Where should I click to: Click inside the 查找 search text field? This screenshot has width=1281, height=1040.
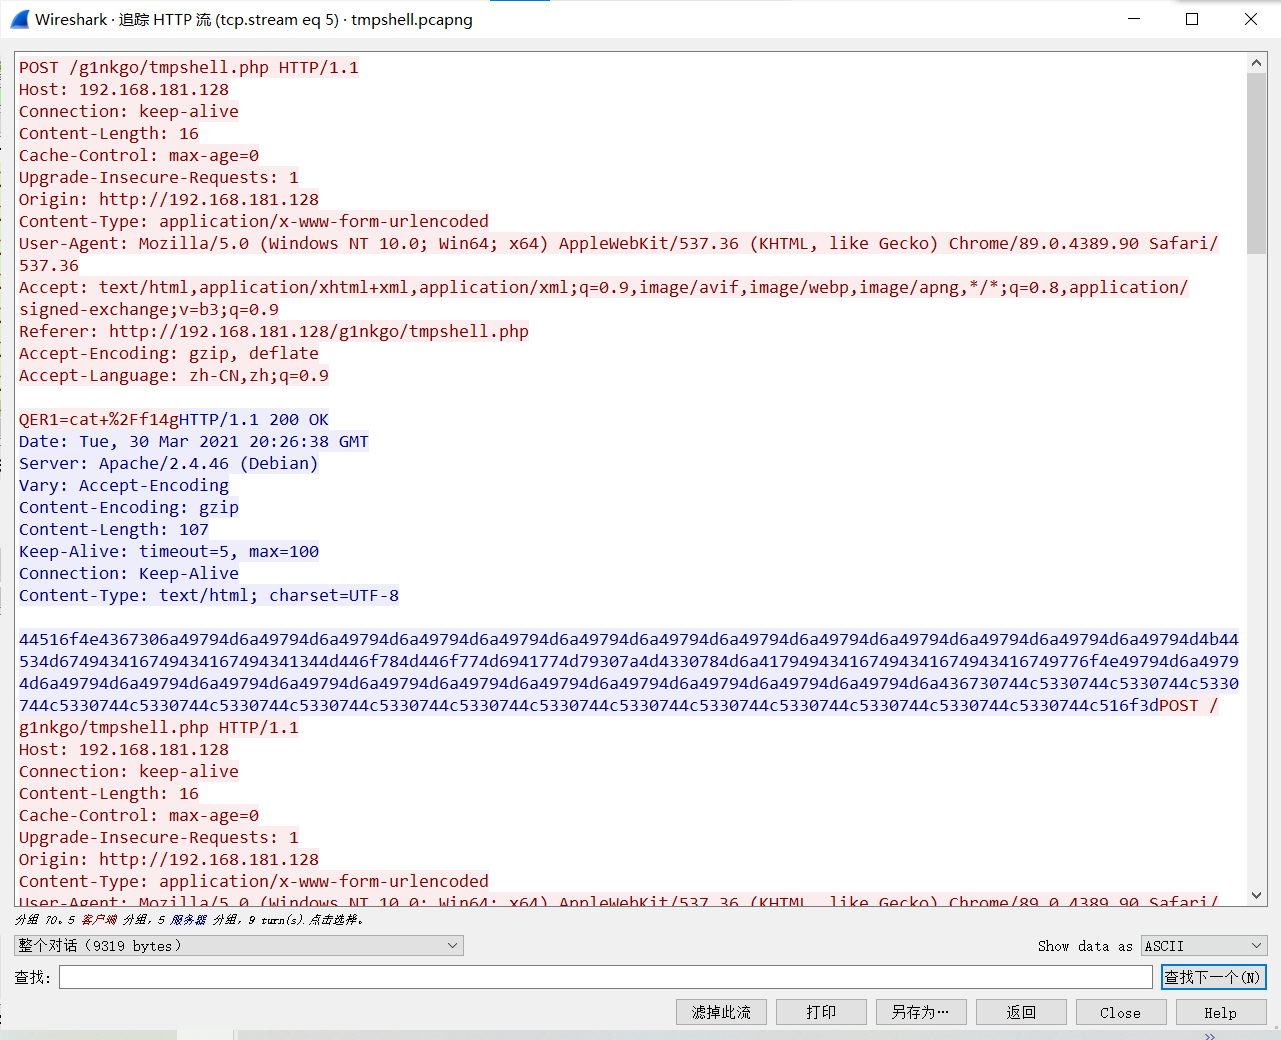605,977
